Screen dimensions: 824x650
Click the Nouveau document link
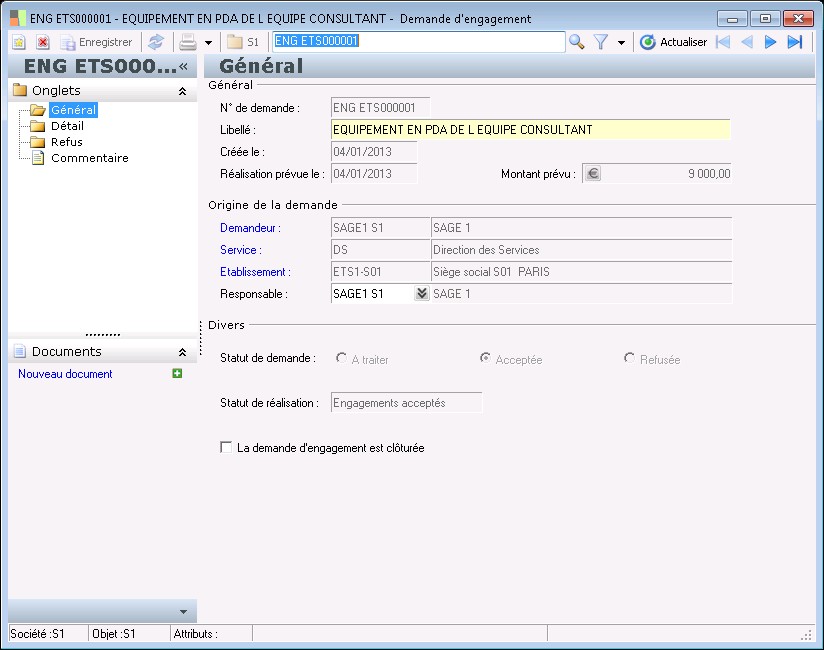coord(65,374)
